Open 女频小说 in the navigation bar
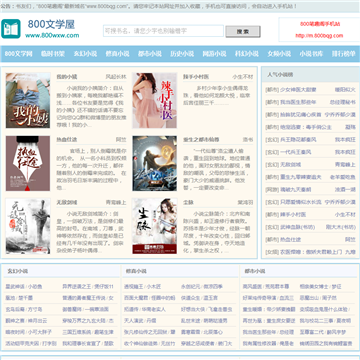Screen dimensions: 360x360 (x=279, y=54)
